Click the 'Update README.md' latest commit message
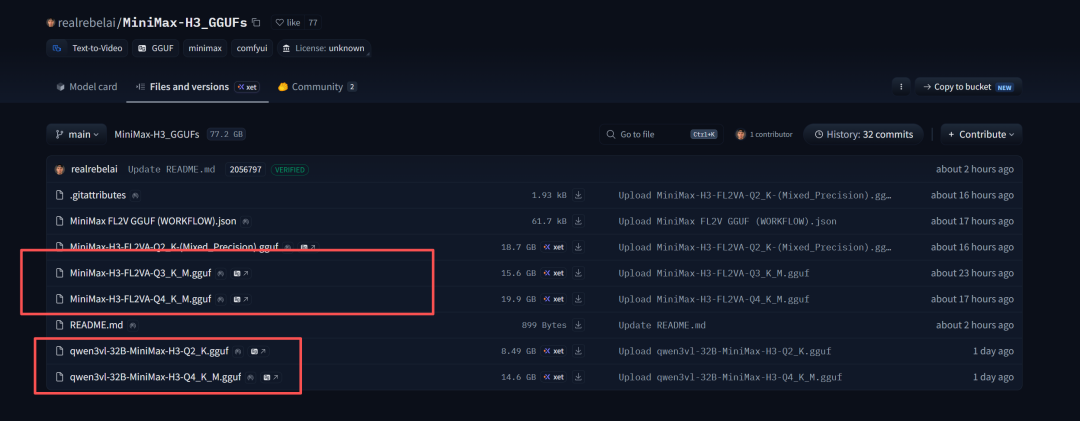Image resolution: width=1080 pixels, height=421 pixels. [172, 169]
